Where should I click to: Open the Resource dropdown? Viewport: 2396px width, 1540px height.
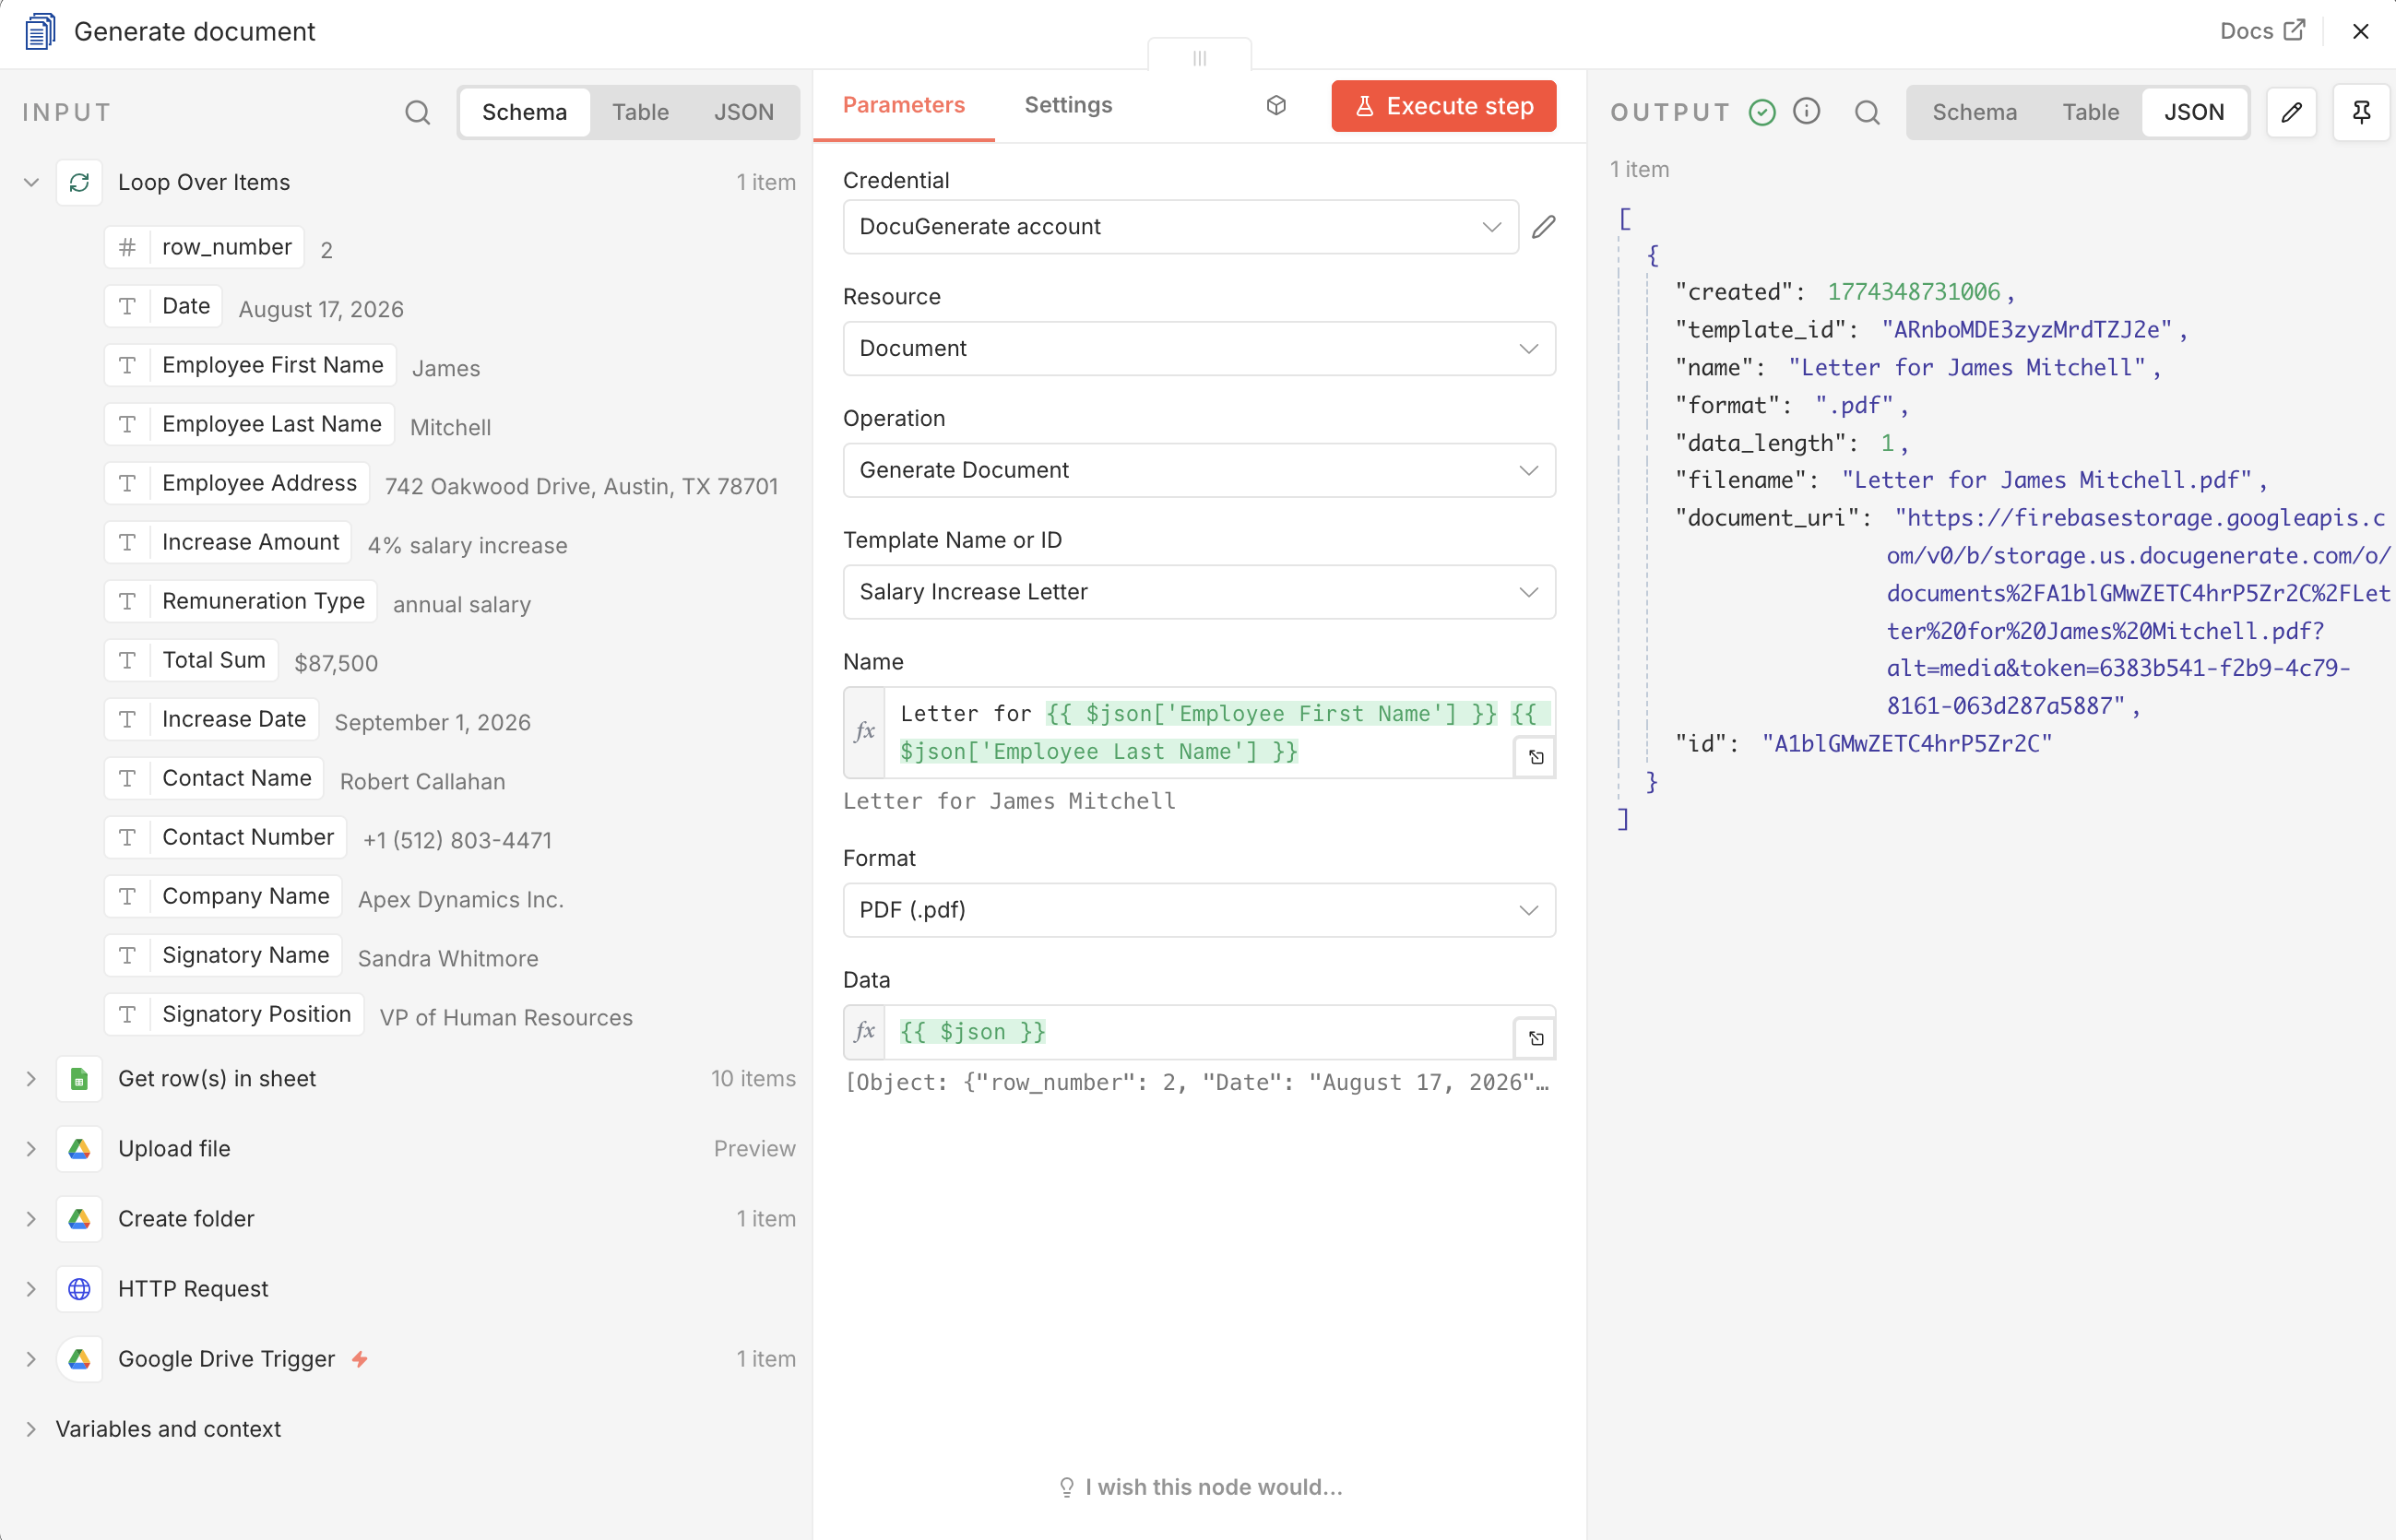1199,349
